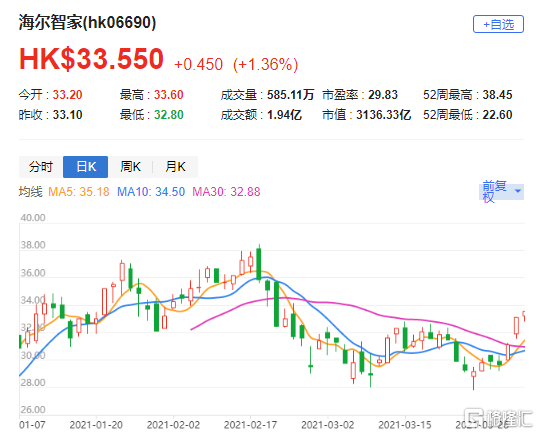This screenshot has height=435, width=539.
Task: Add stock to watchlist with +自选 button
Action: click(x=498, y=24)
